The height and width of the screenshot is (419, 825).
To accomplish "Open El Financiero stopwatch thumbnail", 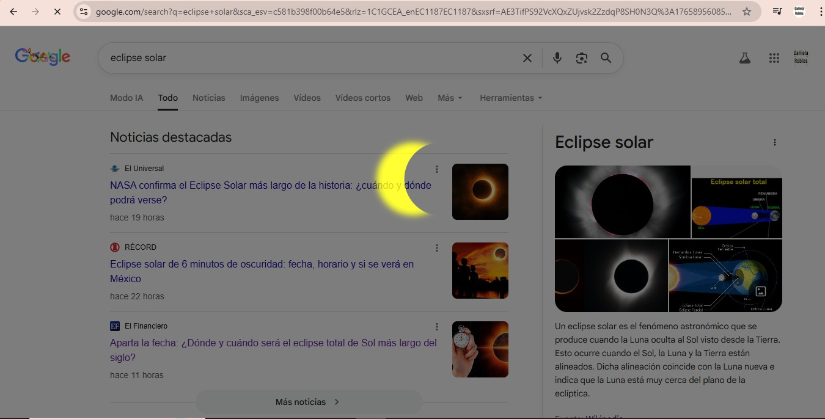I will point(480,350).
